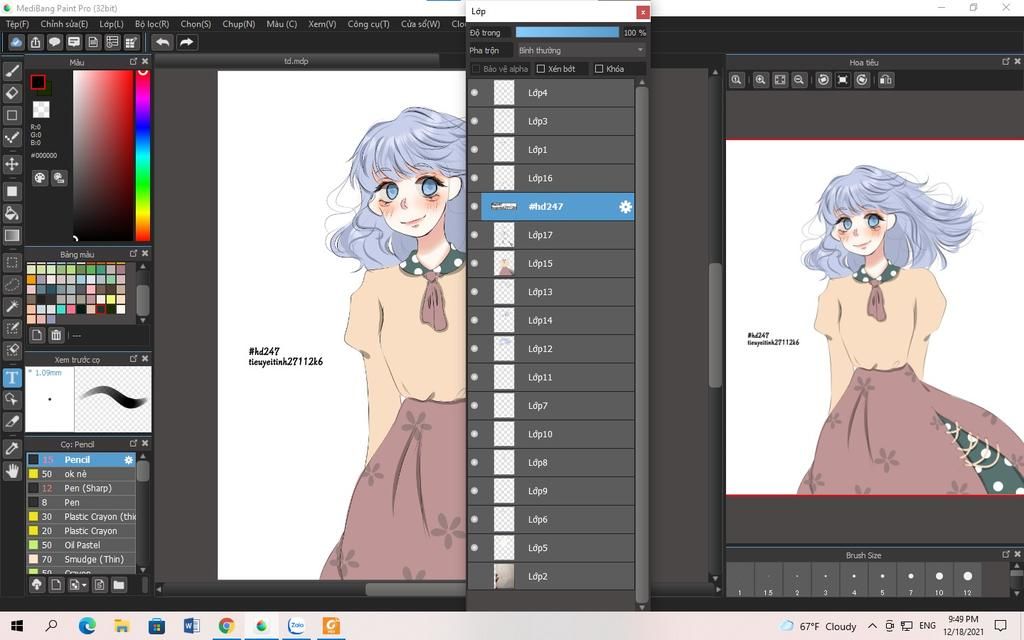Select the Eraser tool in left toolbar
The width and height of the screenshot is (1024, 640).
tap(12, 93)
